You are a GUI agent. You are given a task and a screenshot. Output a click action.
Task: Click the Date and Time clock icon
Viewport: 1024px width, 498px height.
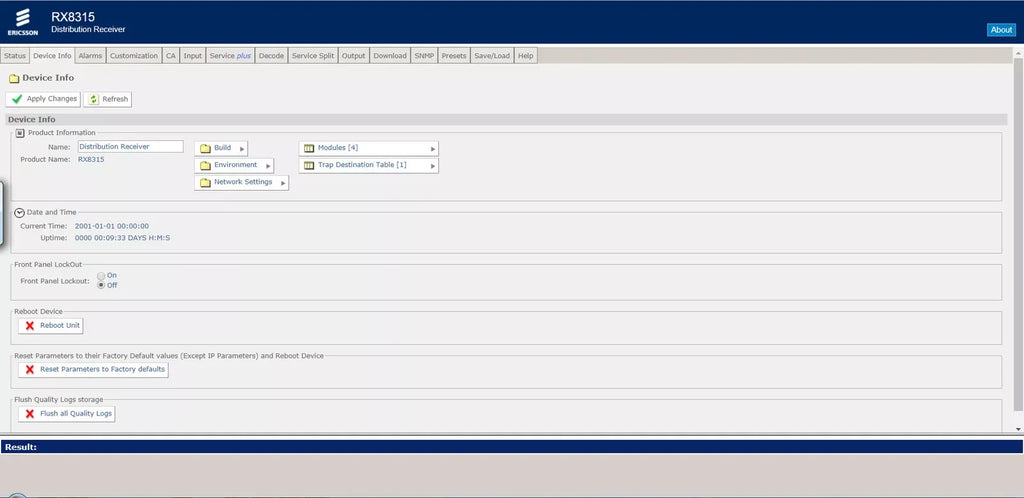[x=20, y=212]
